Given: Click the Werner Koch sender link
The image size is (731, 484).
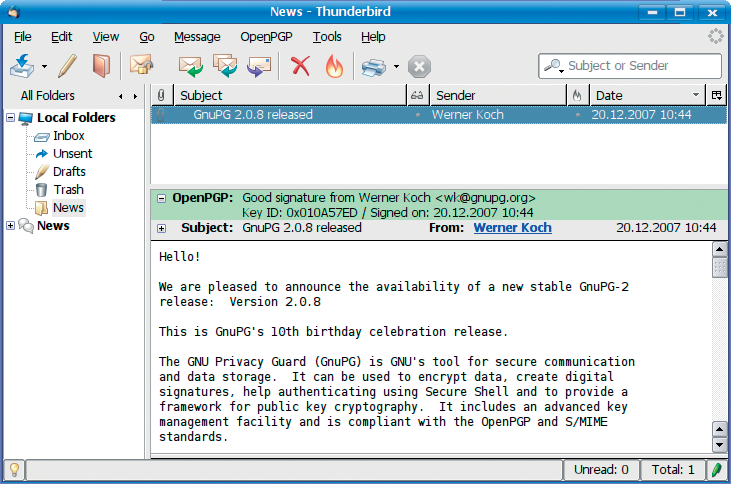Looking at the screenshot, I should 512,228.
